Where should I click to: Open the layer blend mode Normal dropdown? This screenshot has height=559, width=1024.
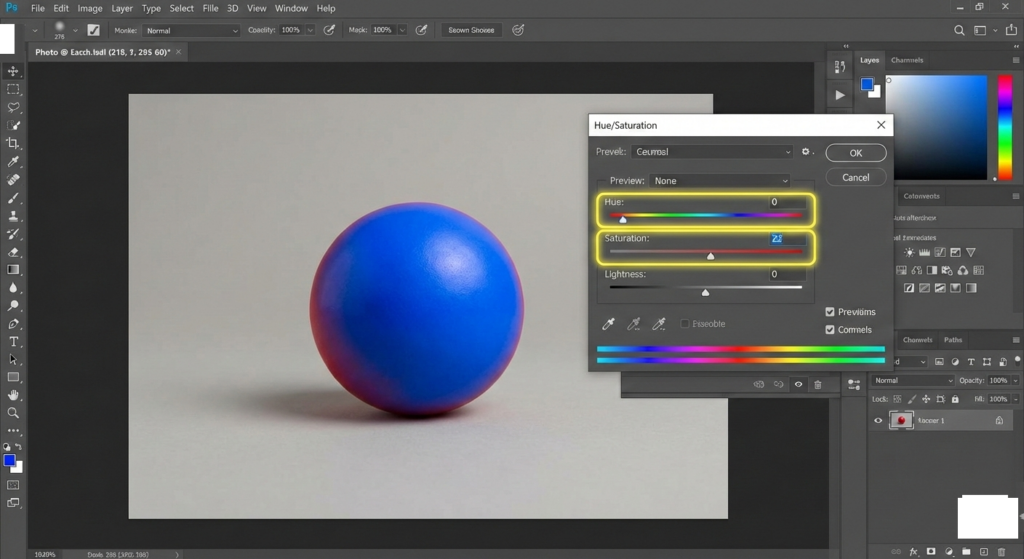coord(913,381)
